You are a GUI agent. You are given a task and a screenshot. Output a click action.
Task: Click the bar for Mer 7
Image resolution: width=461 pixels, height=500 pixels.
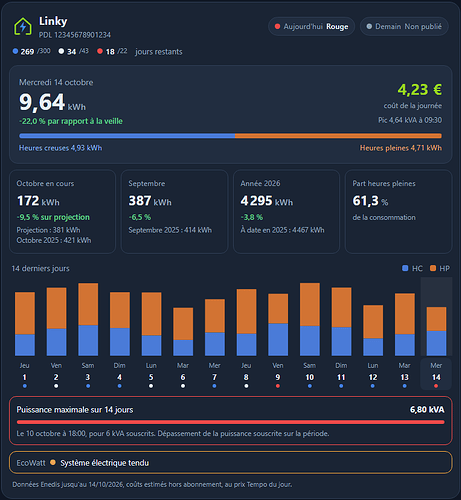tap(215, 327)
